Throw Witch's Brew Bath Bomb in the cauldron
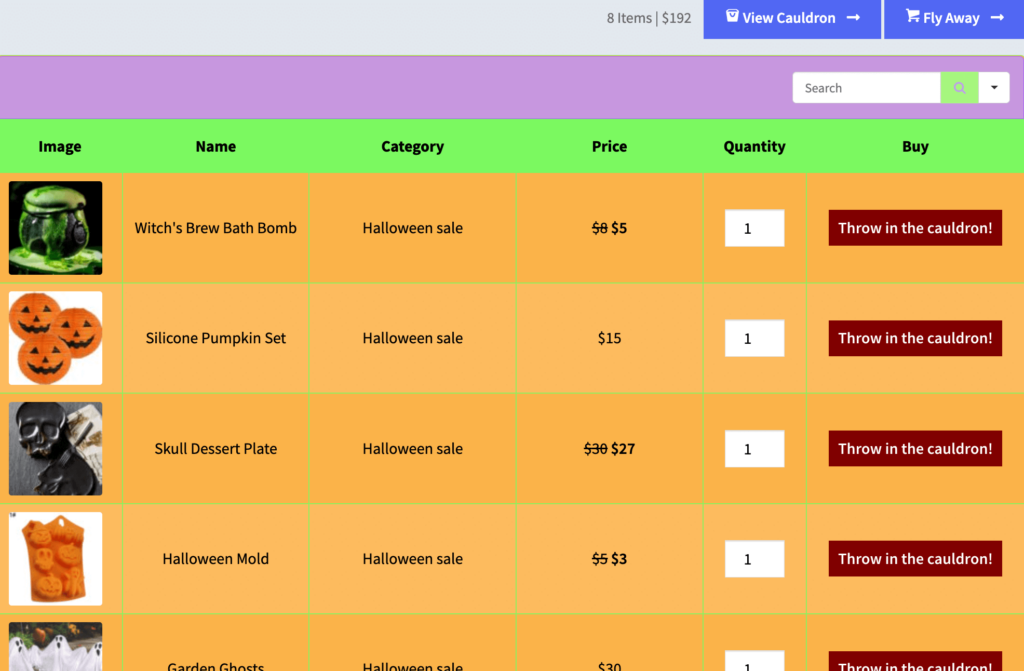The image size is (1024, 671). pyautogui.click(x=914, y=228)
